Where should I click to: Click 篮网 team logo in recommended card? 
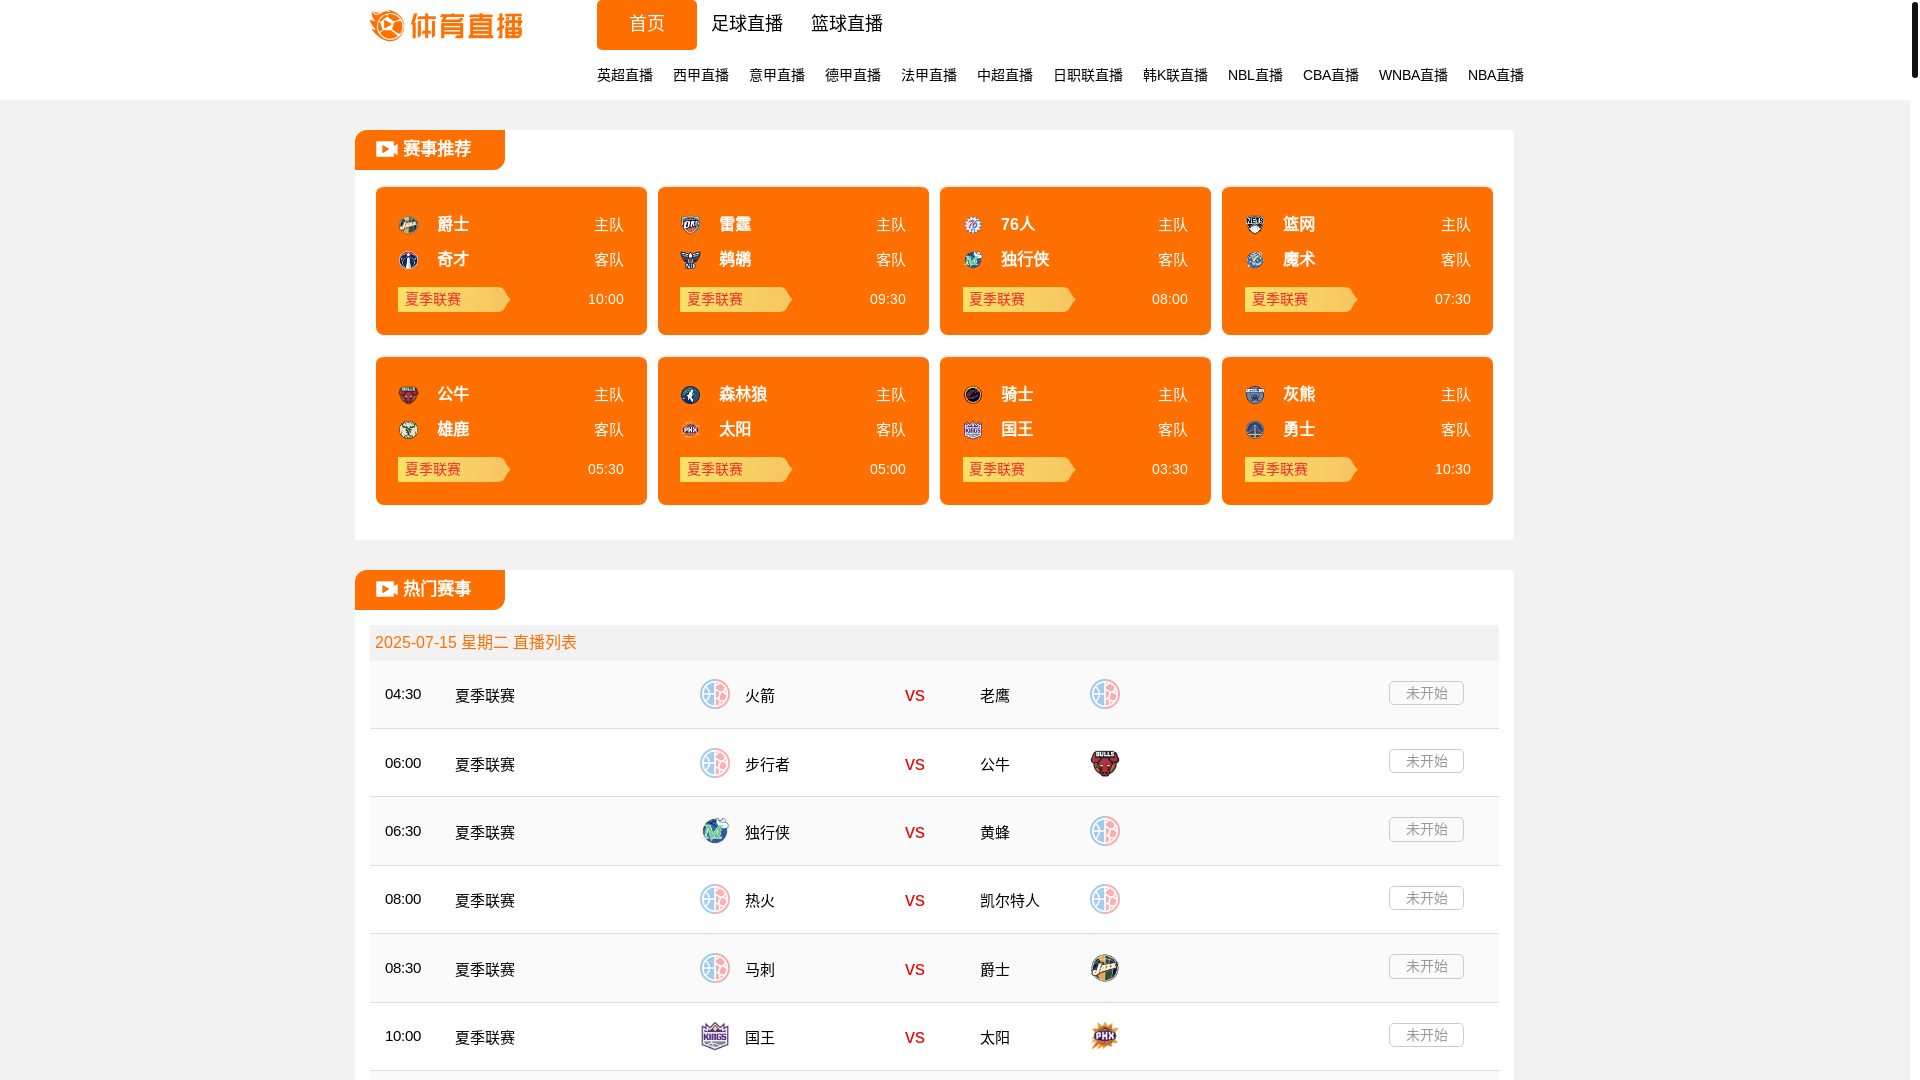pos(1255,225)
